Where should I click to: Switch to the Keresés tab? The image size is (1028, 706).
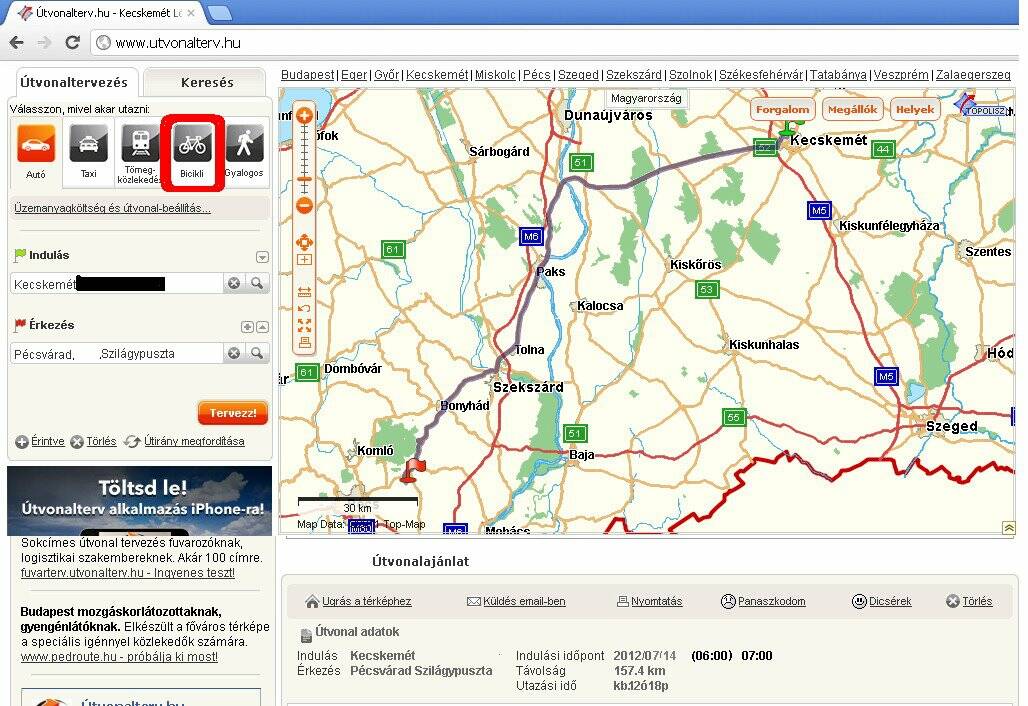point(207,83)
